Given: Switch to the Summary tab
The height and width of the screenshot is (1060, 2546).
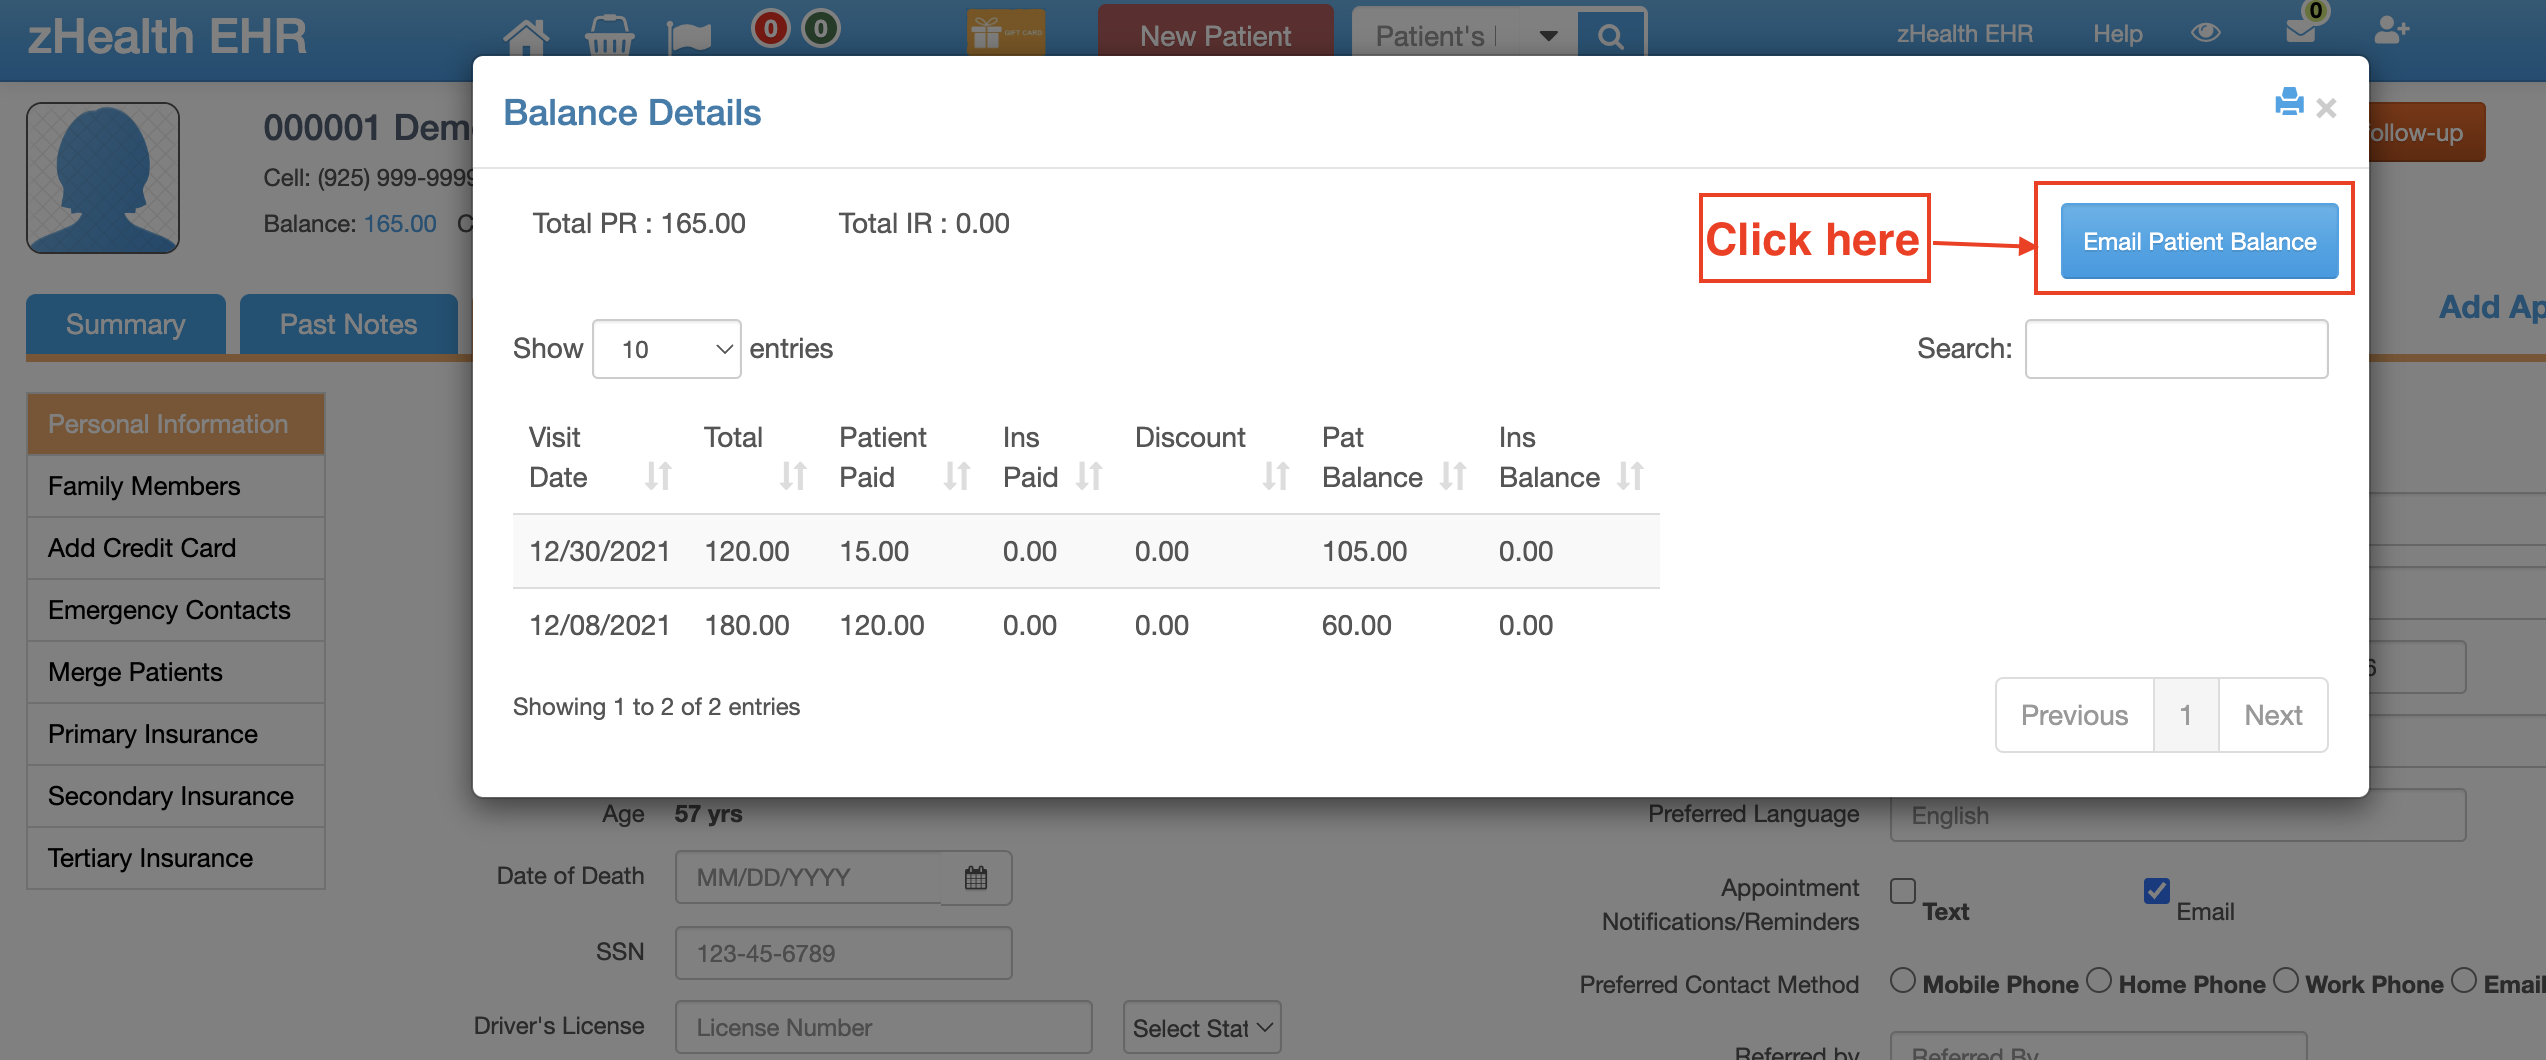Looking at the screenshot, I should (126, 324).
